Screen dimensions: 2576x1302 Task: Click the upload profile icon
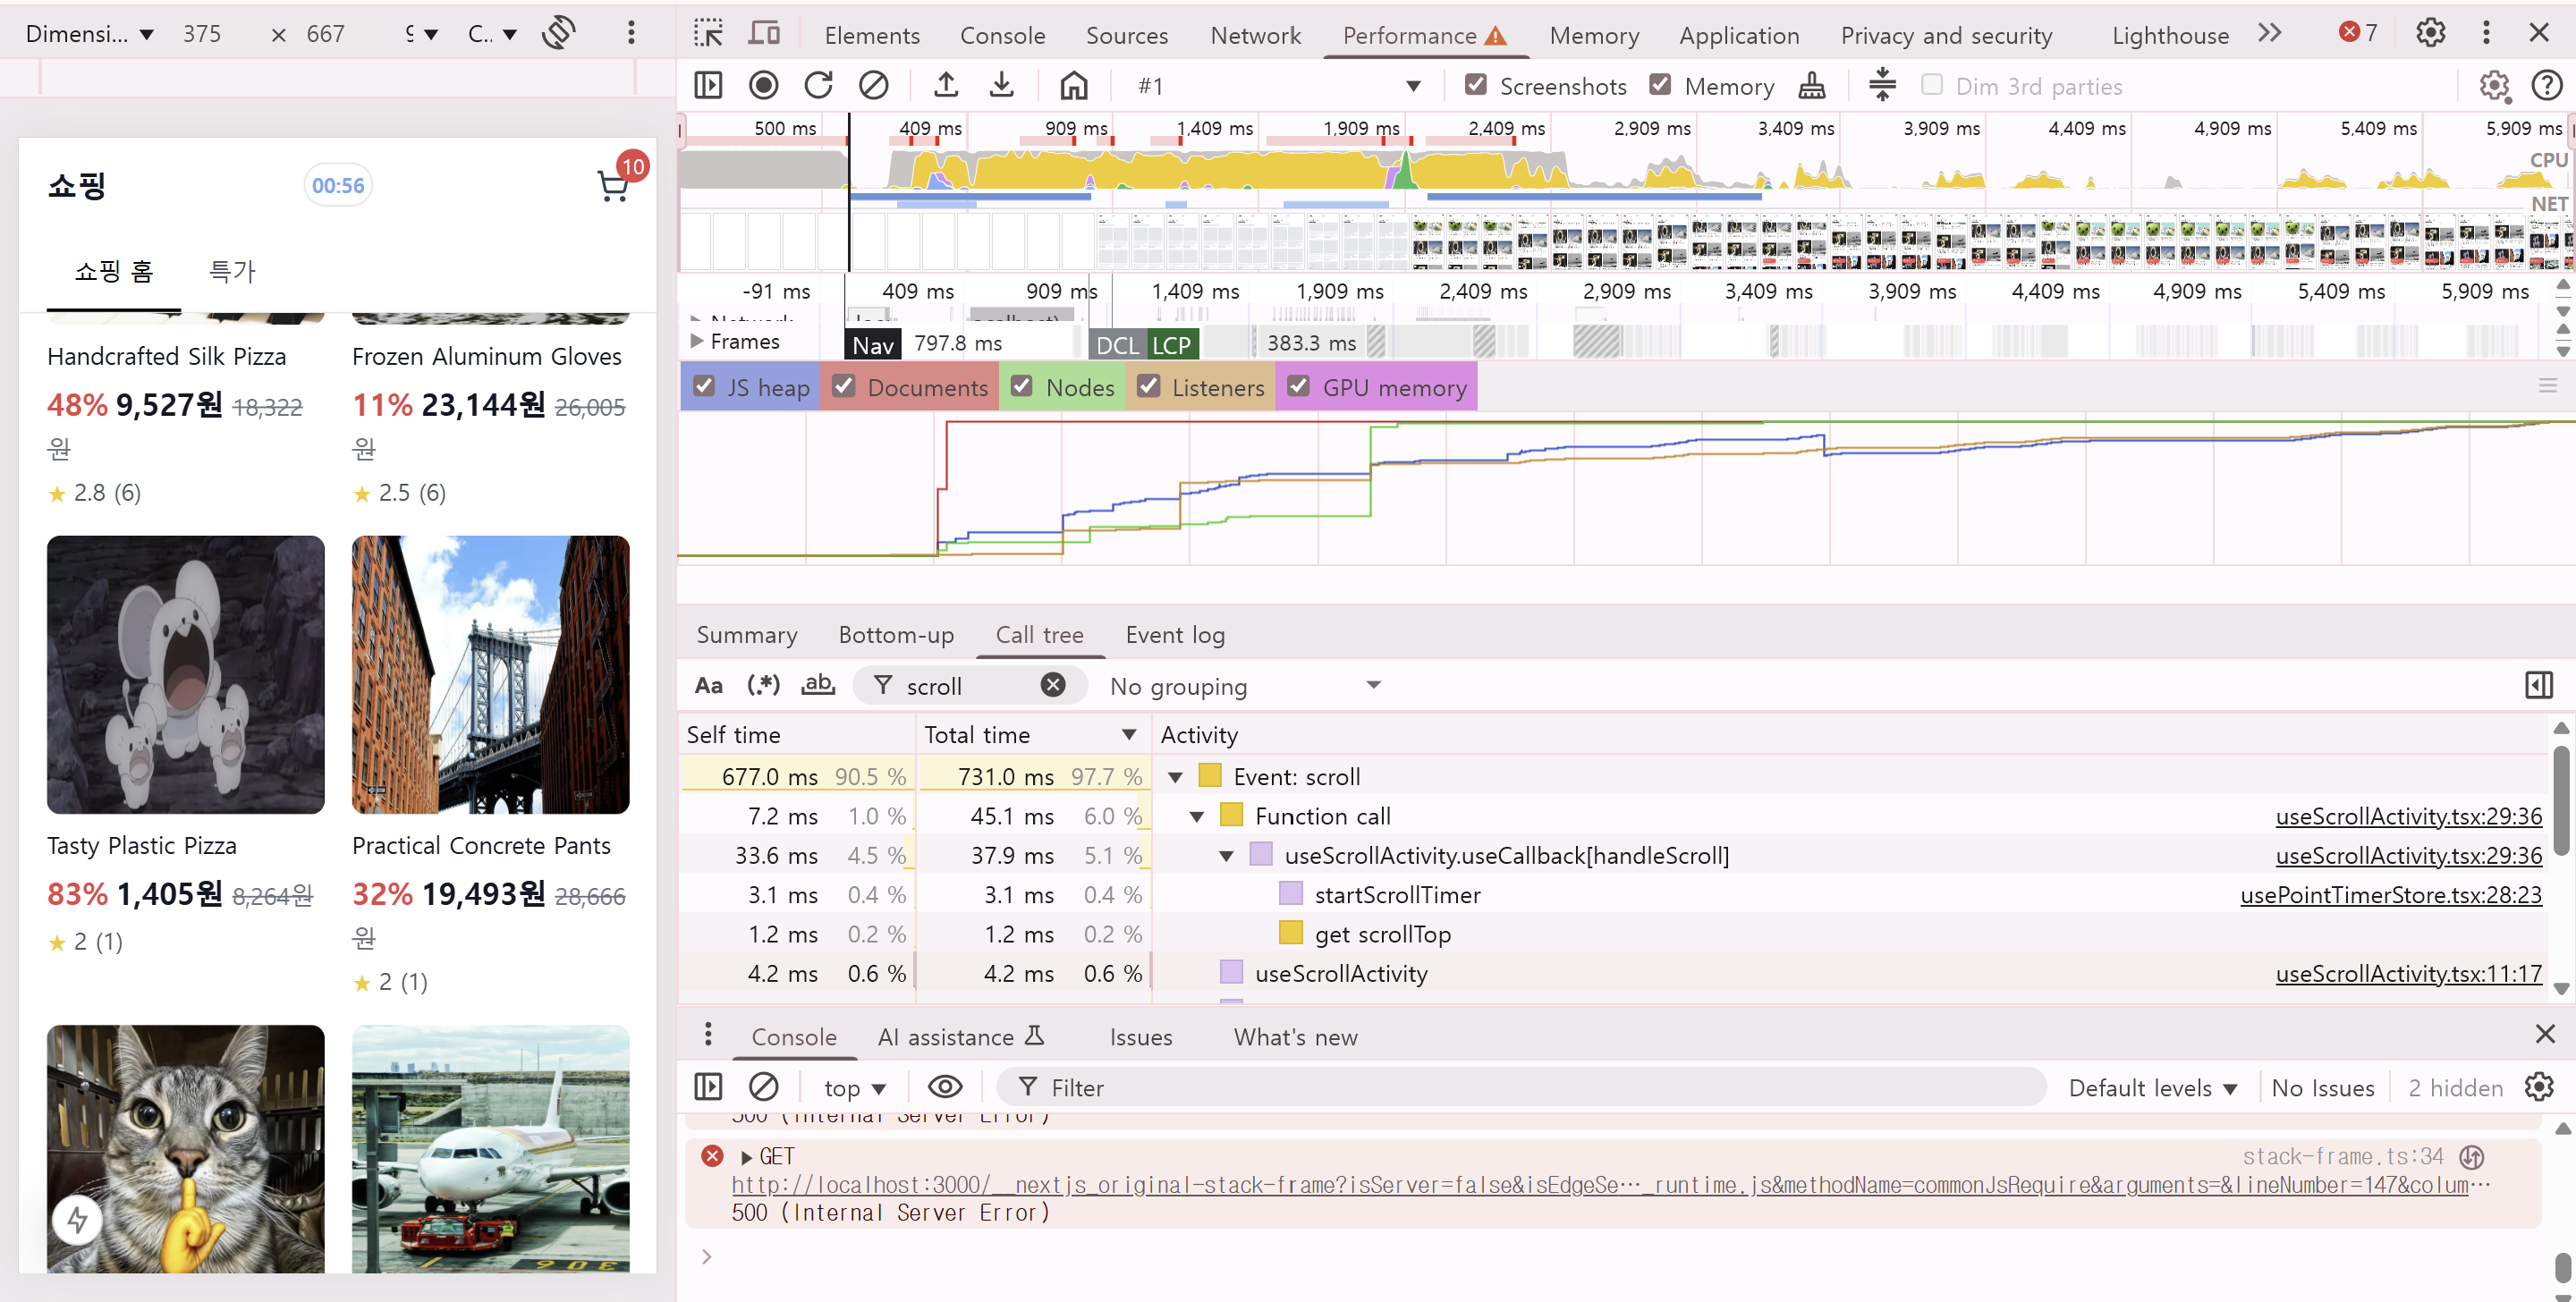(x=945, y=86)
